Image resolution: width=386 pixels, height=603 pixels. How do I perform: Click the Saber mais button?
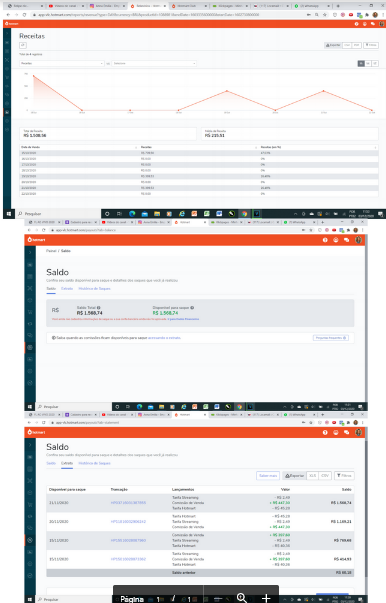click(x=268, y=476)
